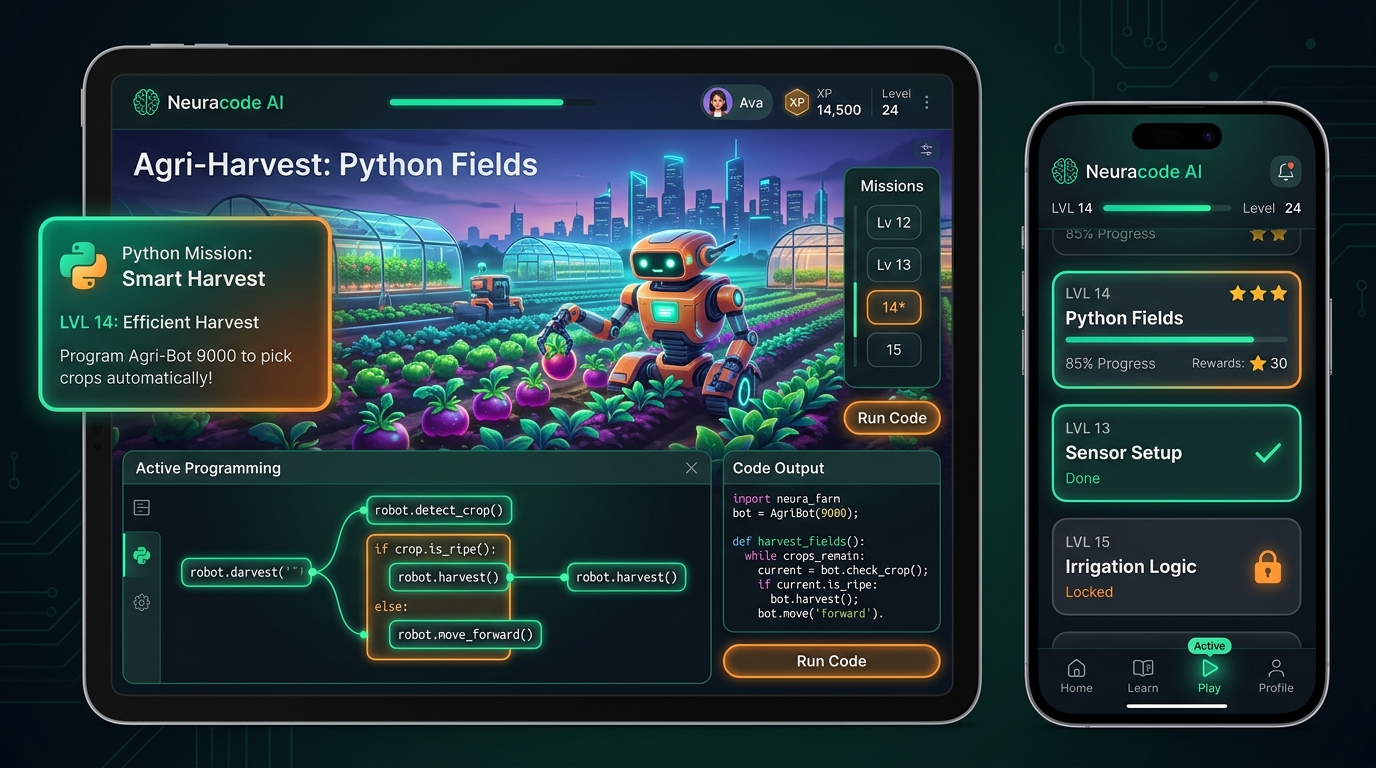The height and width of the screenshot is (768, 1376).
Task: Click the Neuracode AI brain logo on tablet
Action: (146, 102)
